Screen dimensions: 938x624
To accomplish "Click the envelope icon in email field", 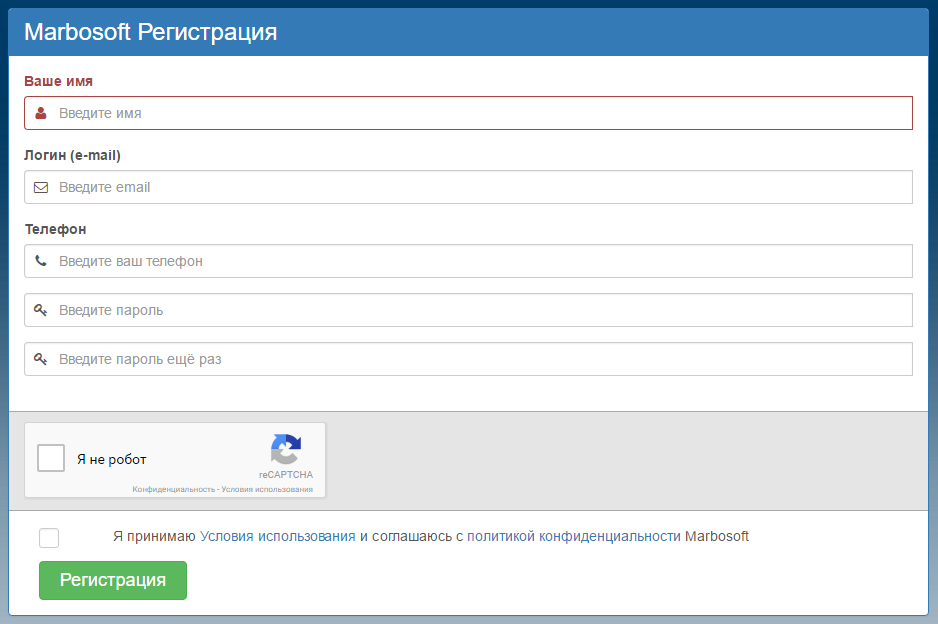I will pos(41,187).
